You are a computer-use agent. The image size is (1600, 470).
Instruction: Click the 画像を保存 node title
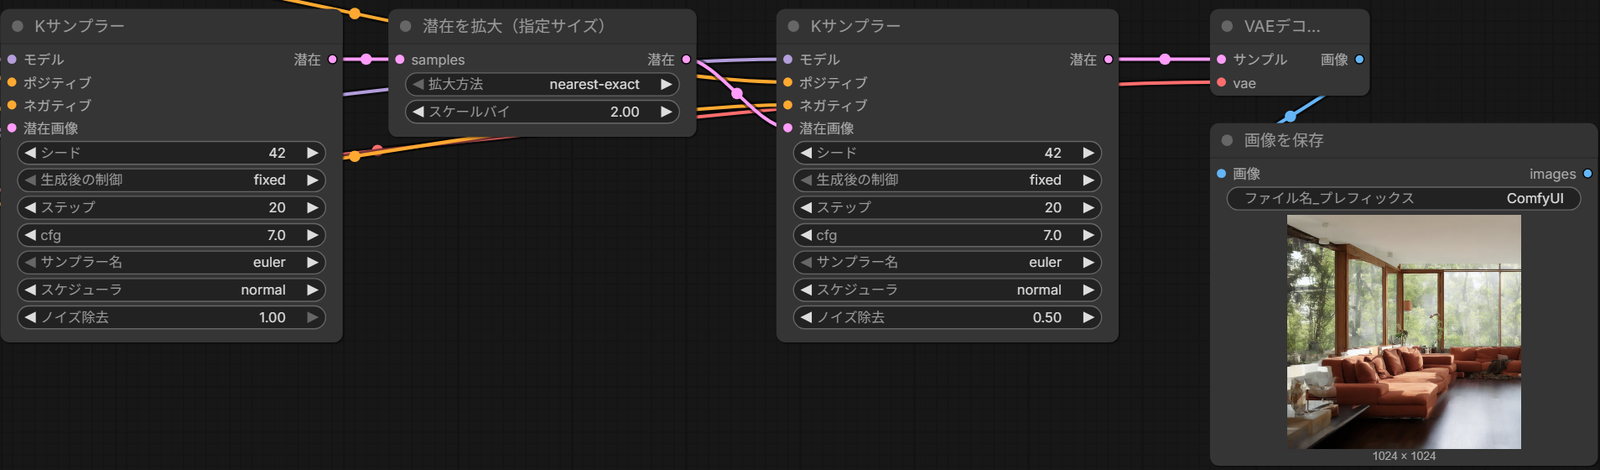click(x=1284, y=140)
